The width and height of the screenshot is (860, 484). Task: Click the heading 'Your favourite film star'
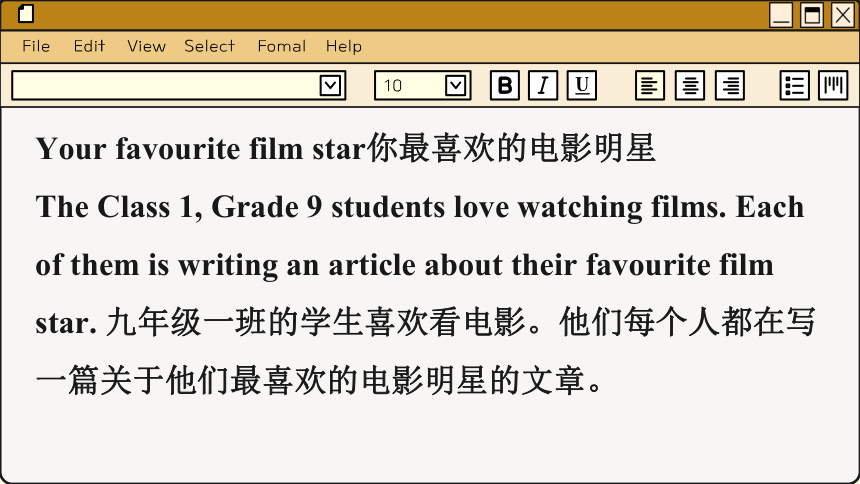(201, 149)
